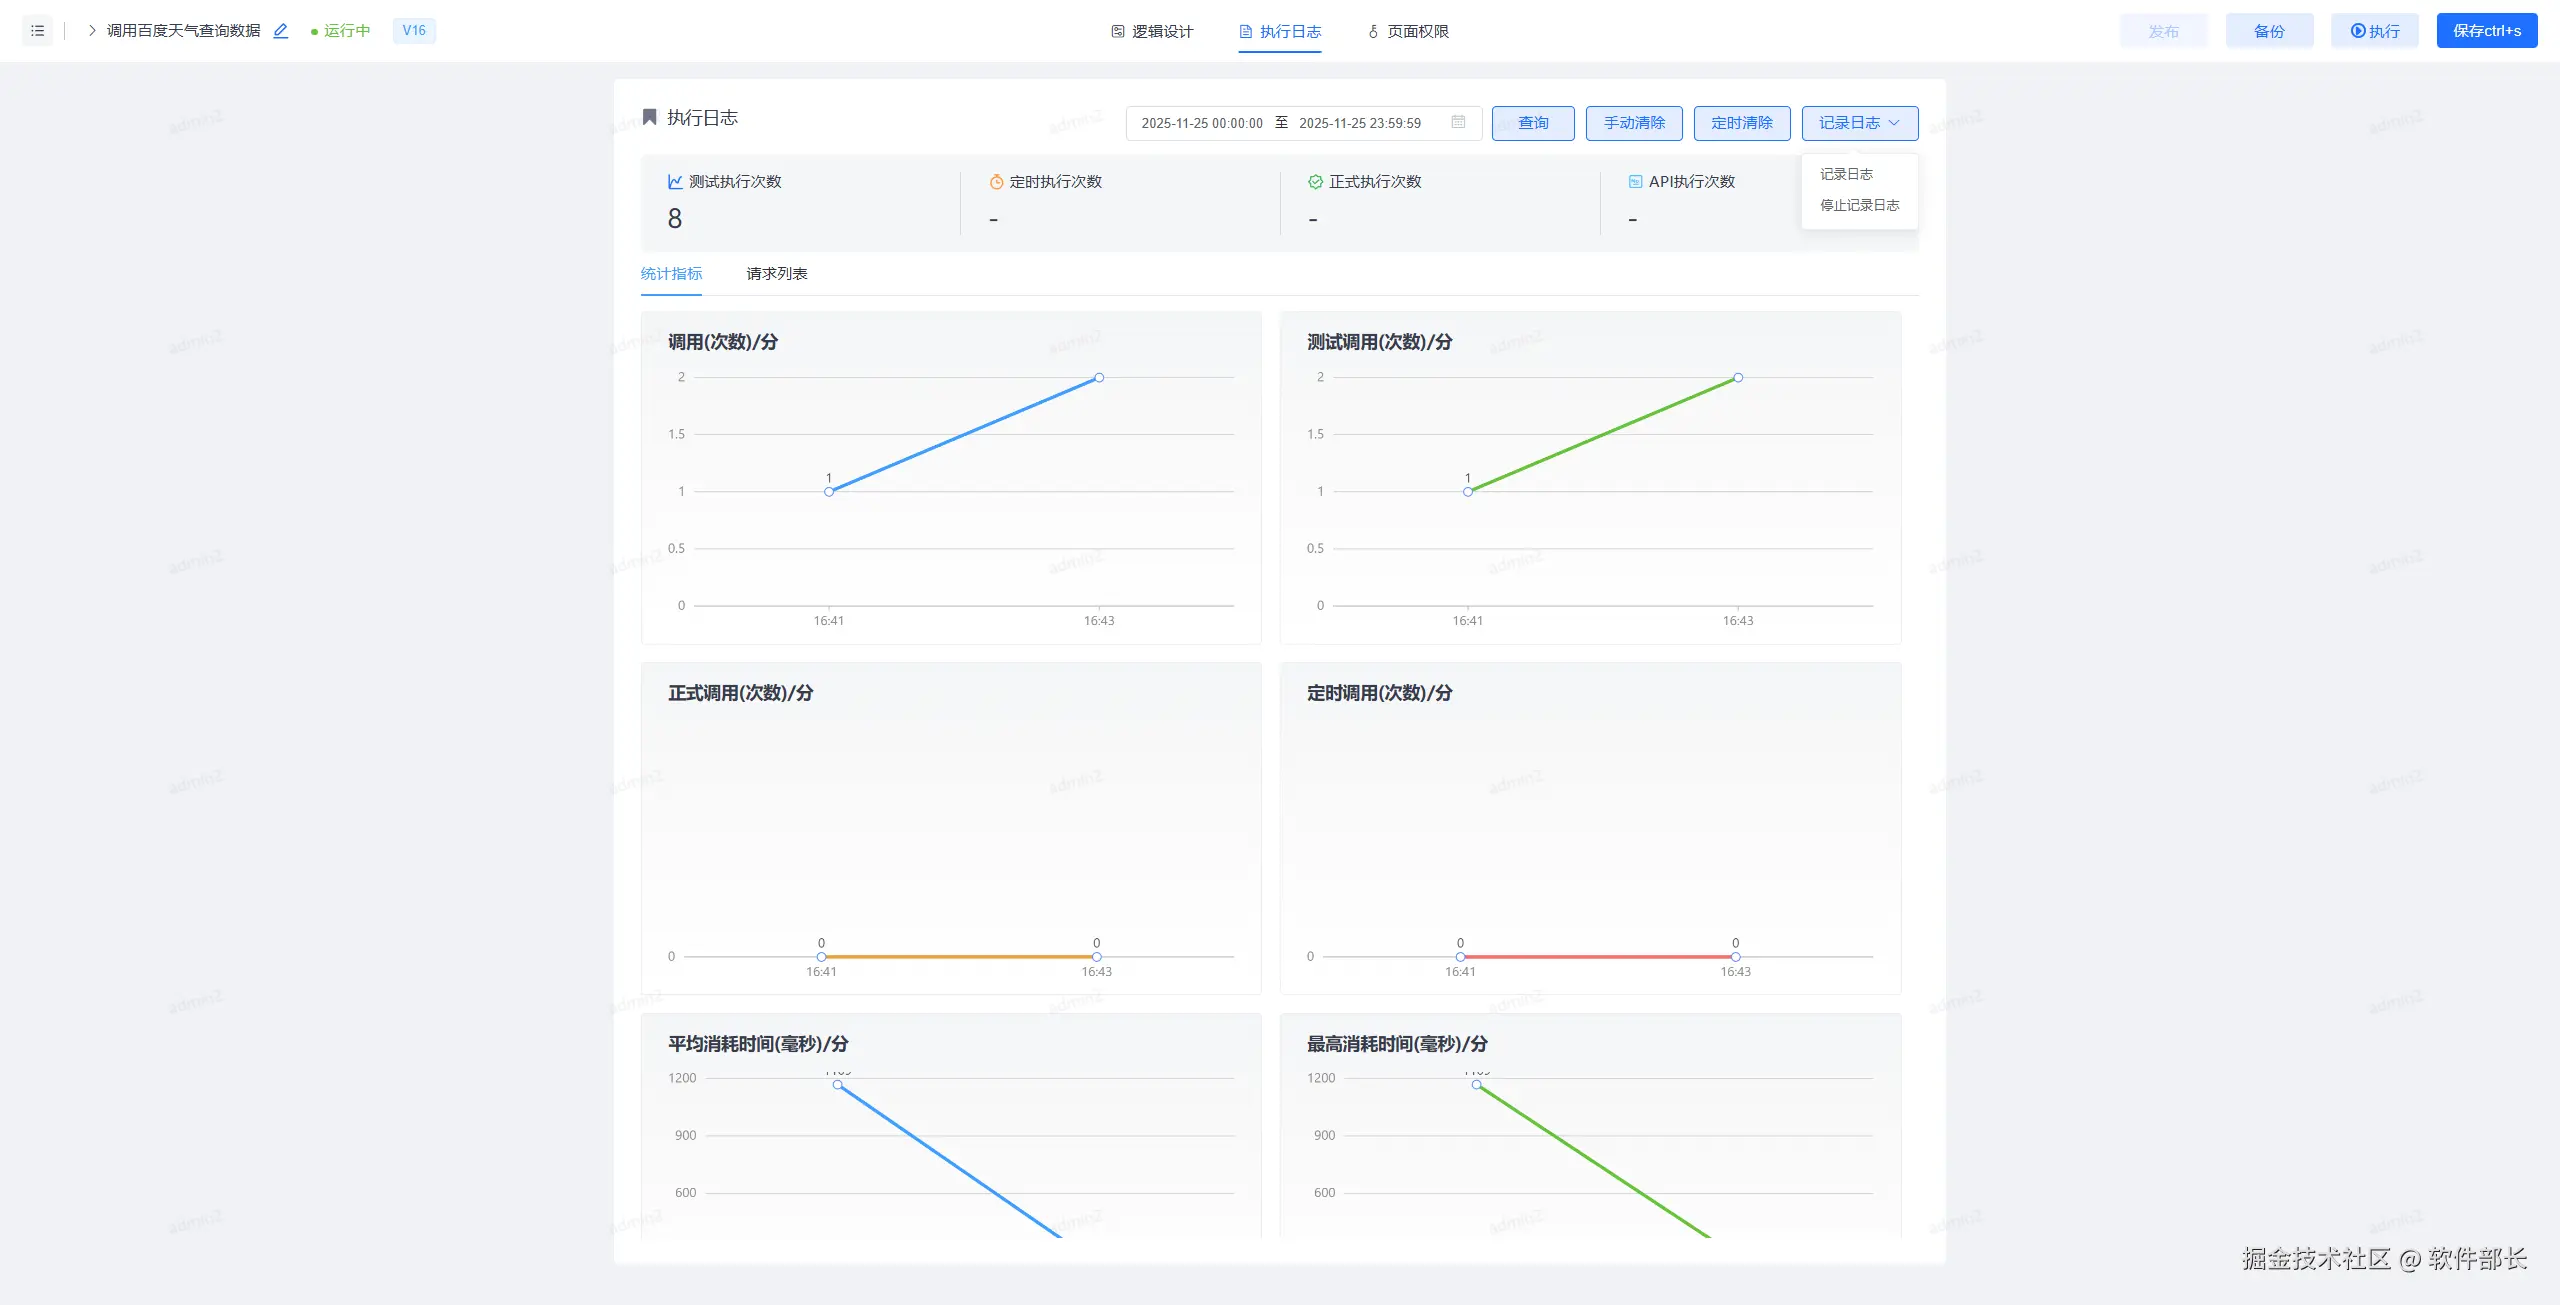
Task: Click the 执行日志 bookmark icon
Action: [x=650, y=117]
